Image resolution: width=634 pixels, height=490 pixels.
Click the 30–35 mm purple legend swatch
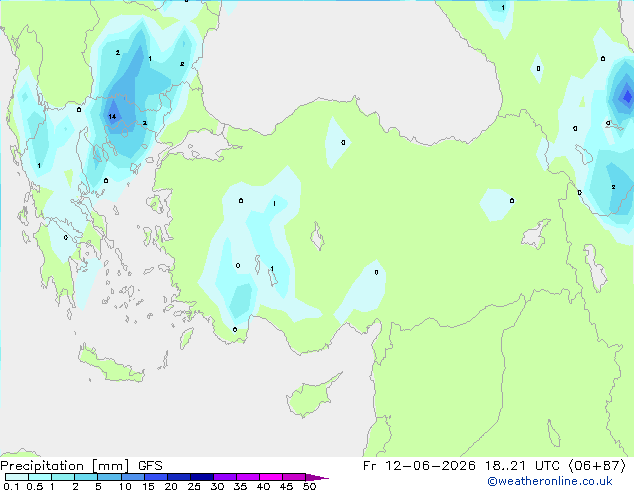coord(225,477)
